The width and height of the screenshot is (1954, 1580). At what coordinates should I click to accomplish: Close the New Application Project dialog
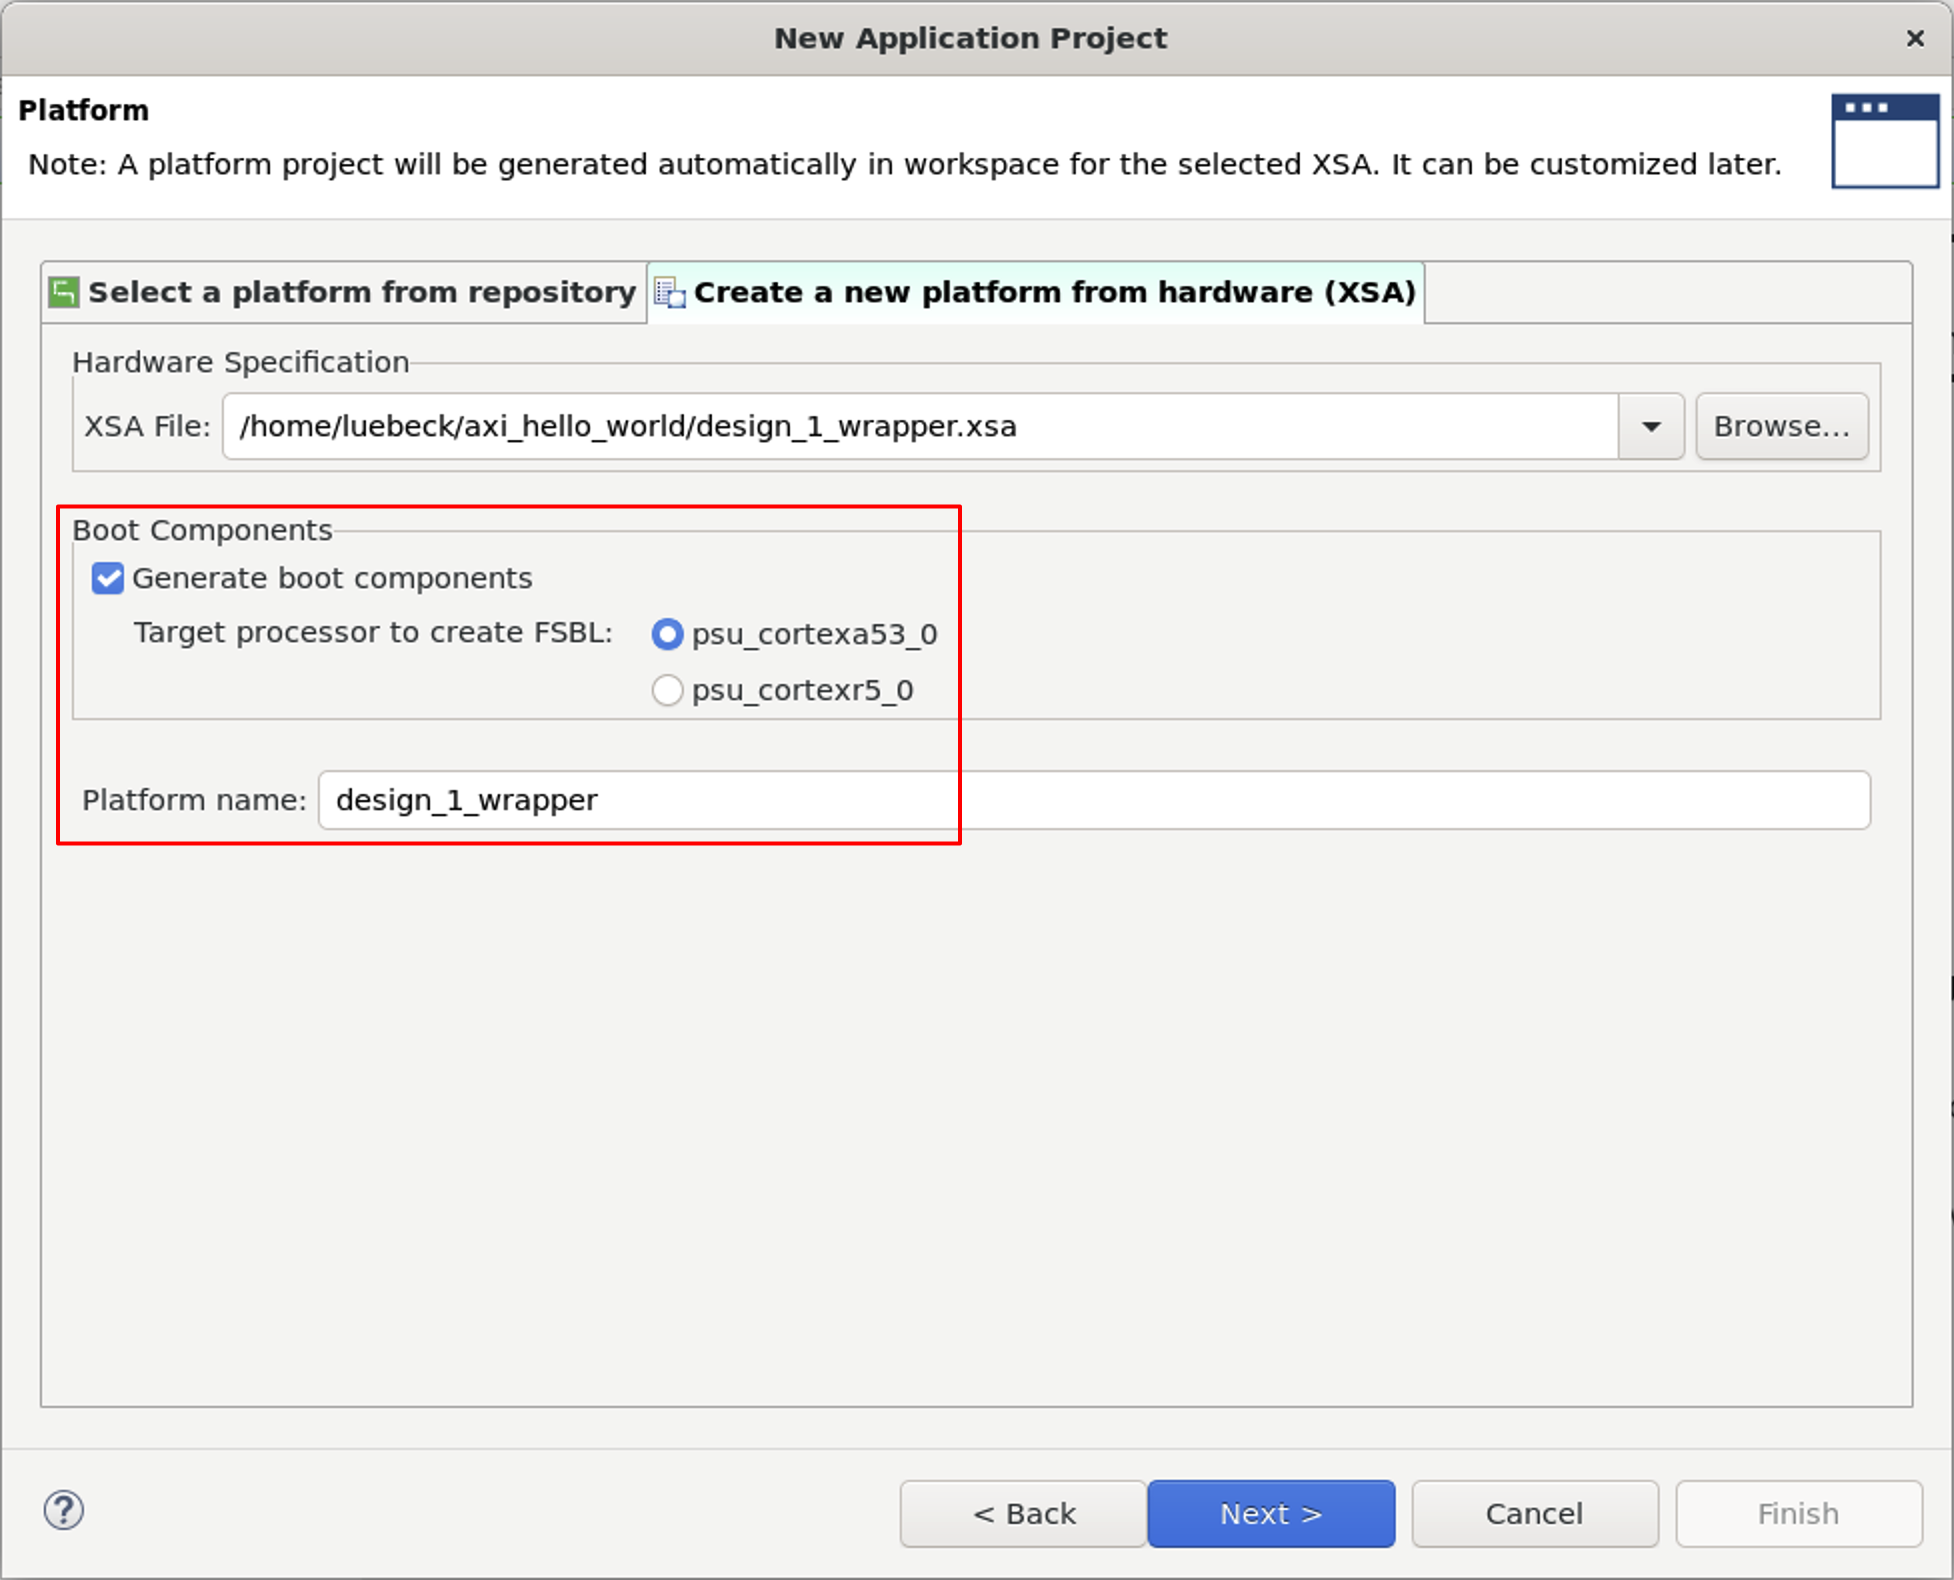(1916, 38)
